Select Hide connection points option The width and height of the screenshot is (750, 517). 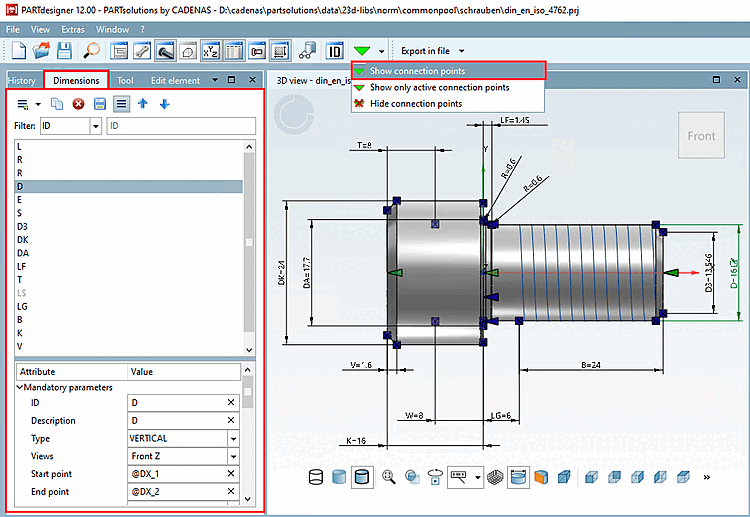(415, 104)
